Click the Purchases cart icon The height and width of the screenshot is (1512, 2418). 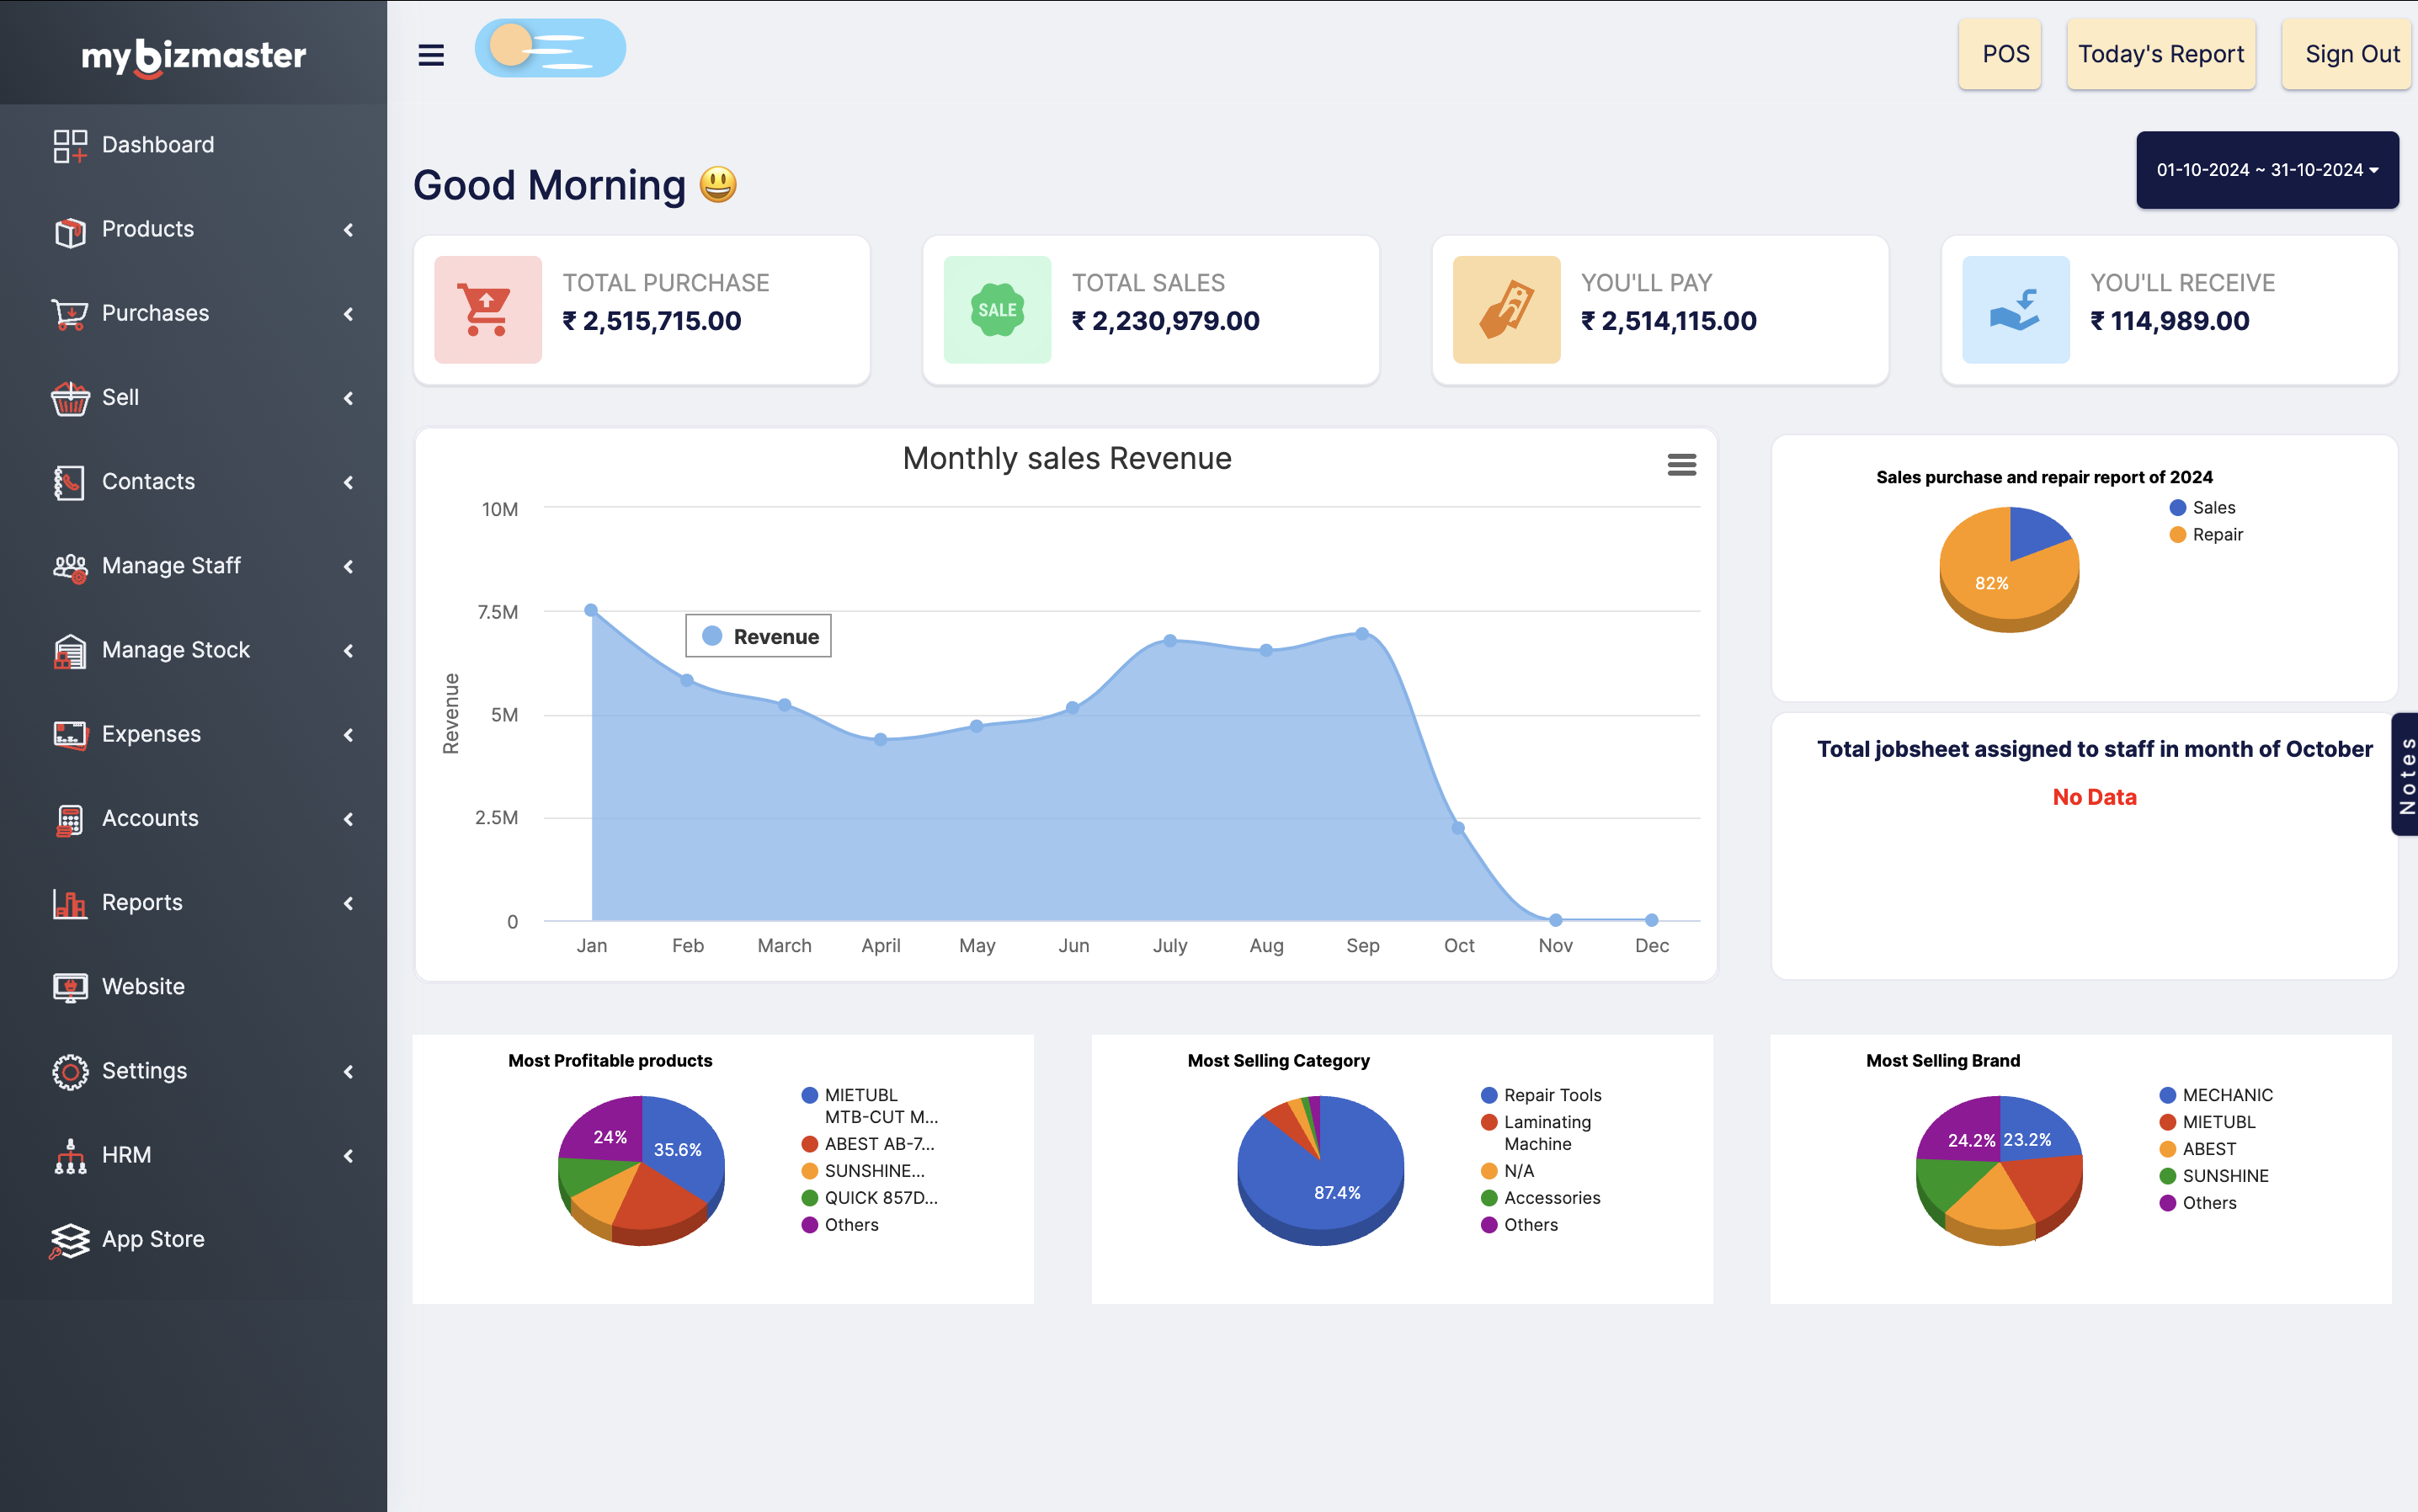click(70, 315)
